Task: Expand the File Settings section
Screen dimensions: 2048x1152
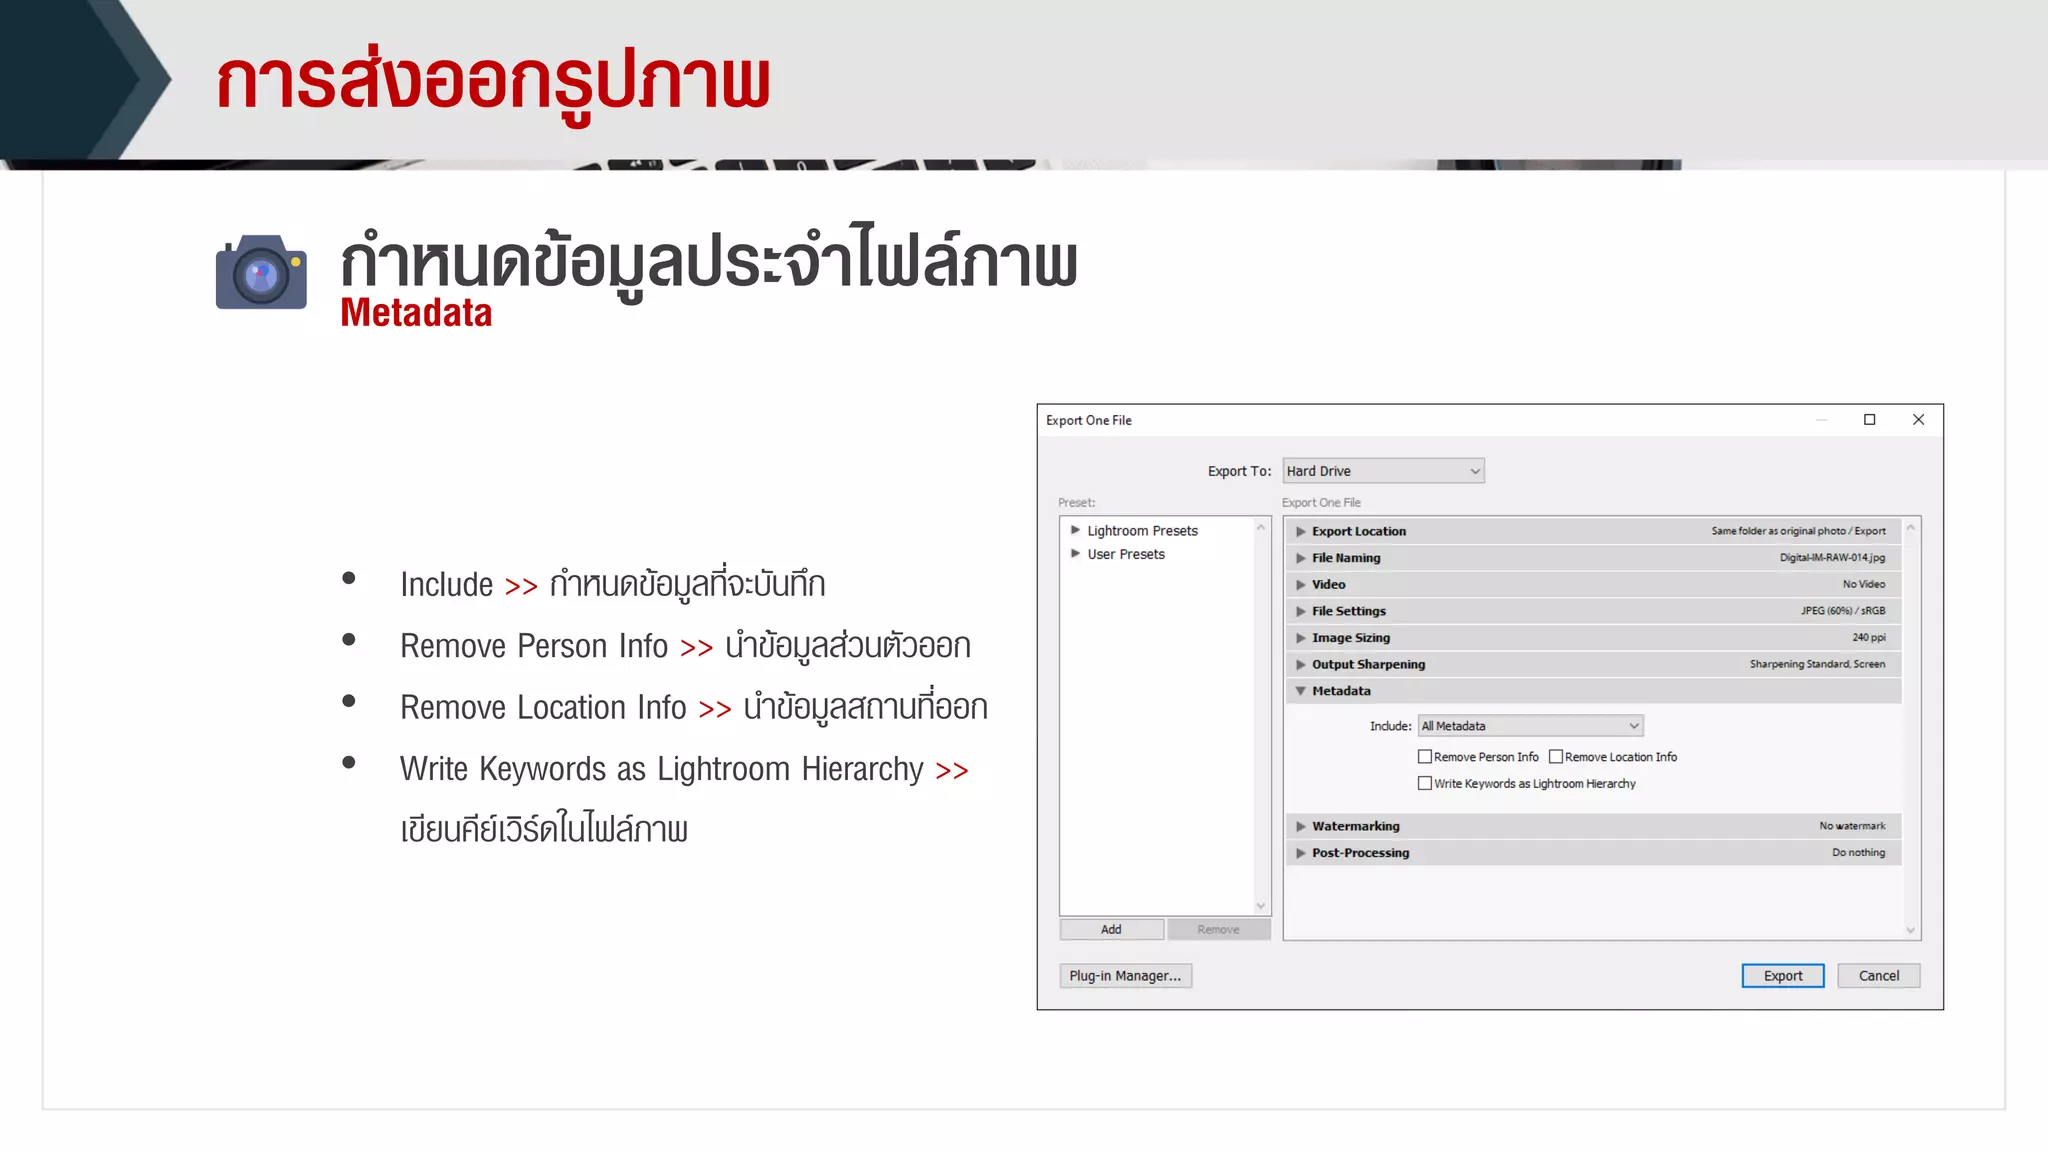Action: coord(1301,611)
